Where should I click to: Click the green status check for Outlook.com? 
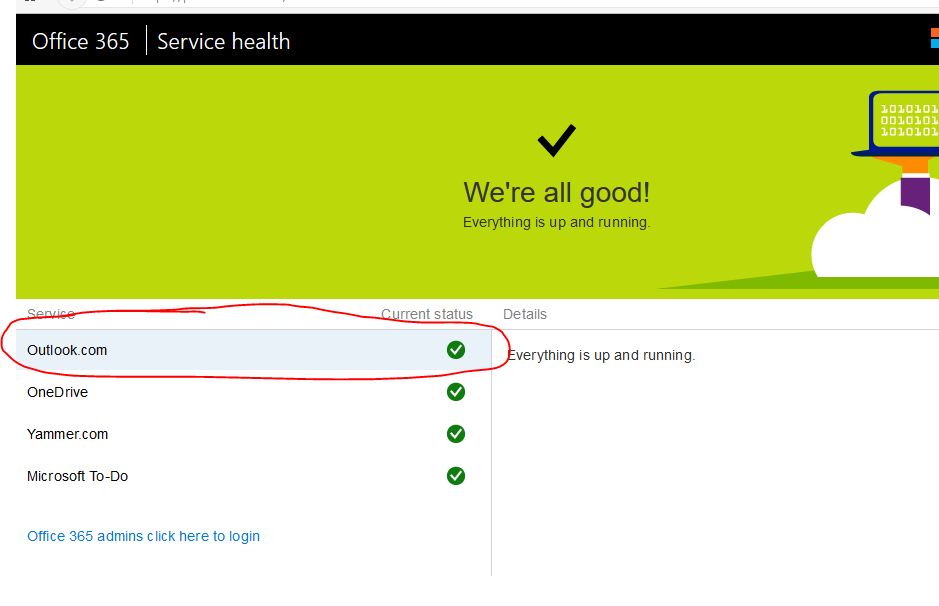coord(456,350)
